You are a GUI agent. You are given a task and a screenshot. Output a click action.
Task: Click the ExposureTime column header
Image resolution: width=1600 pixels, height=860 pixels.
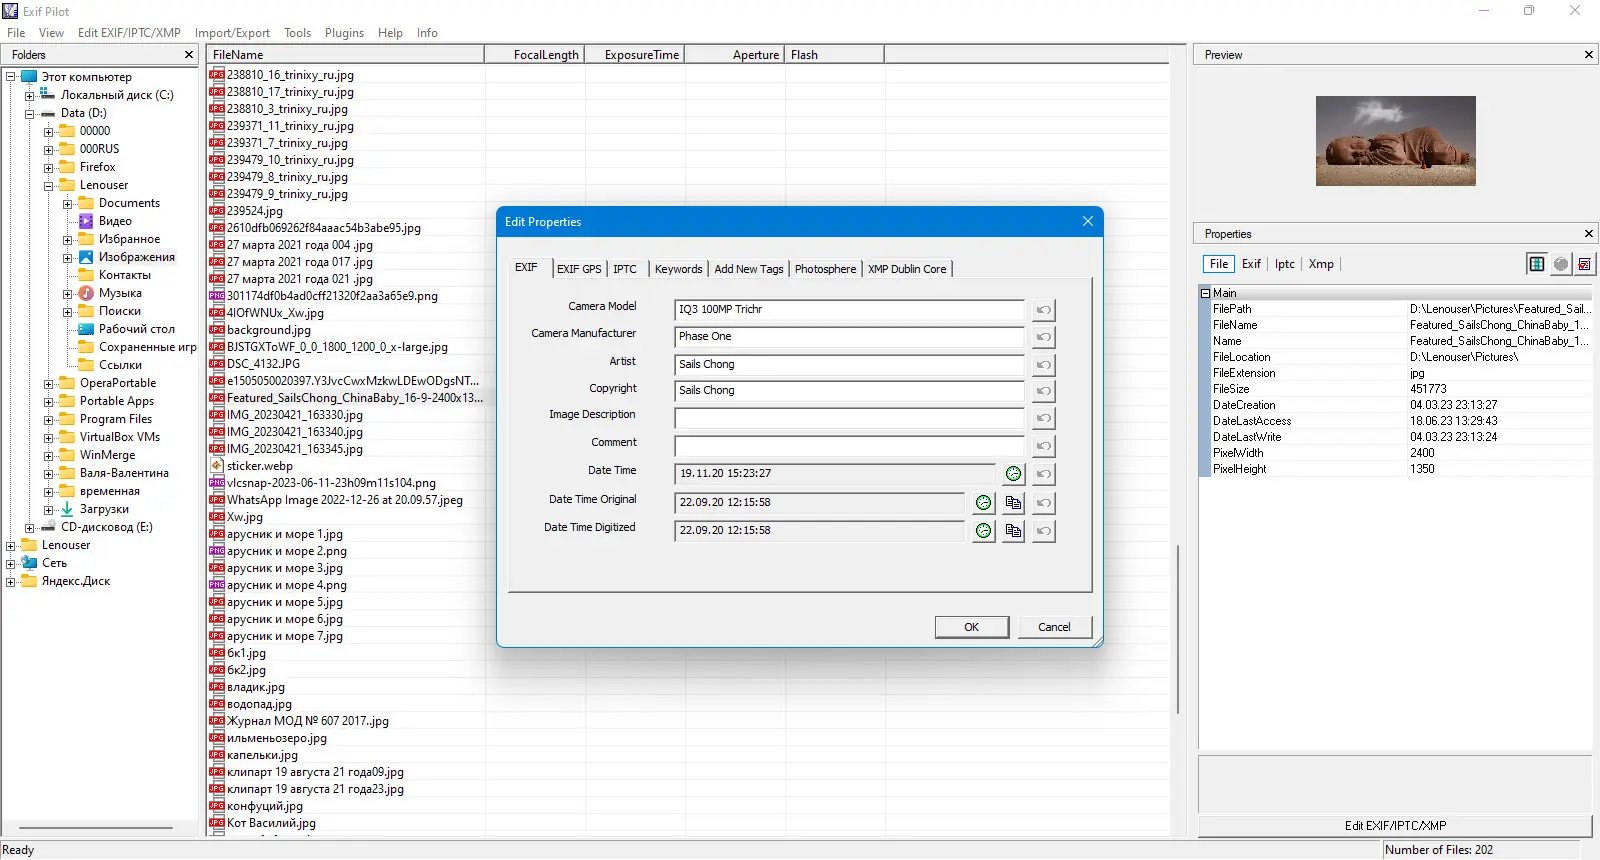tap(634, 55)
